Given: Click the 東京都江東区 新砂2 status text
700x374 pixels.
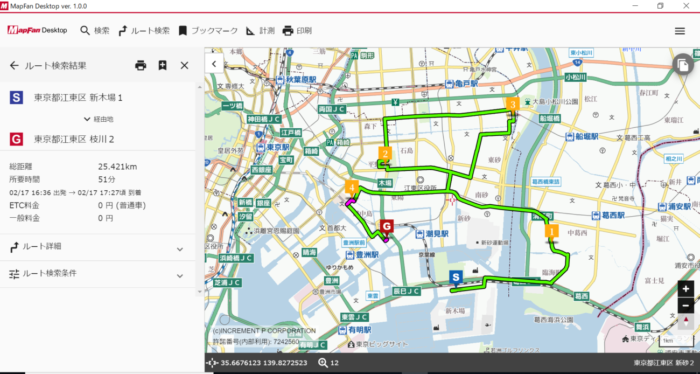Looking at the screenshot, I should coord(663,363).
